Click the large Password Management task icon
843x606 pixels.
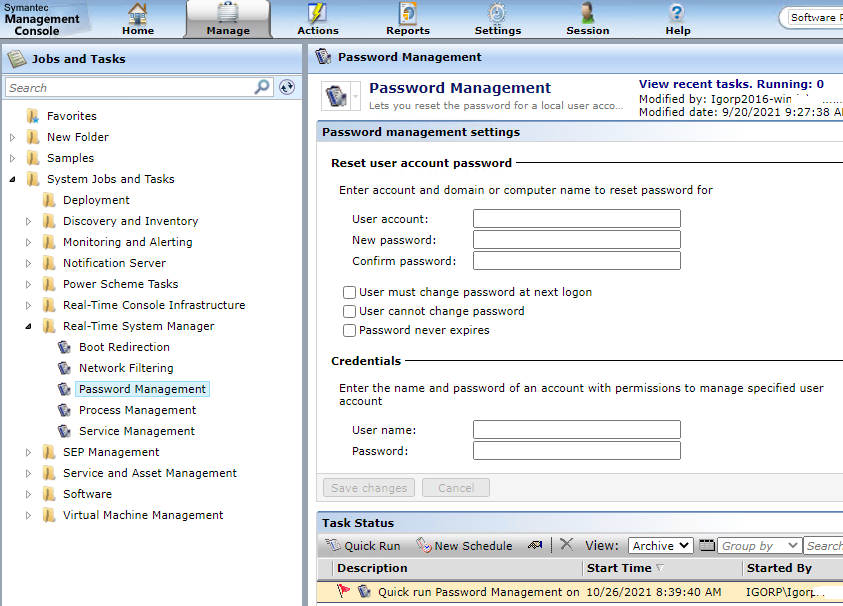click(x=337, y=96)
